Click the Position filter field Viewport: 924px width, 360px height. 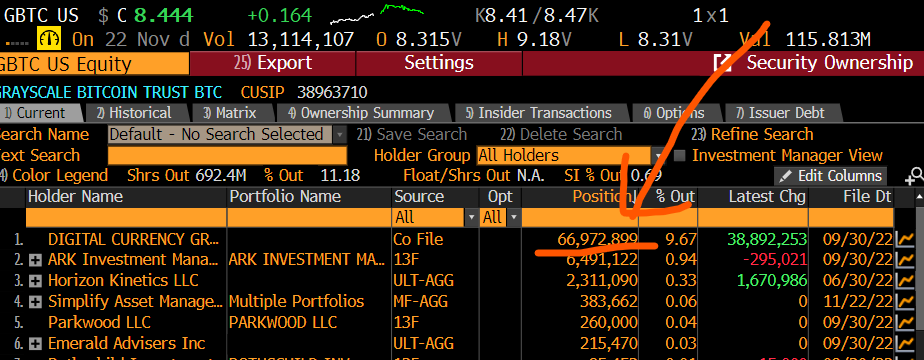(580, 218)
